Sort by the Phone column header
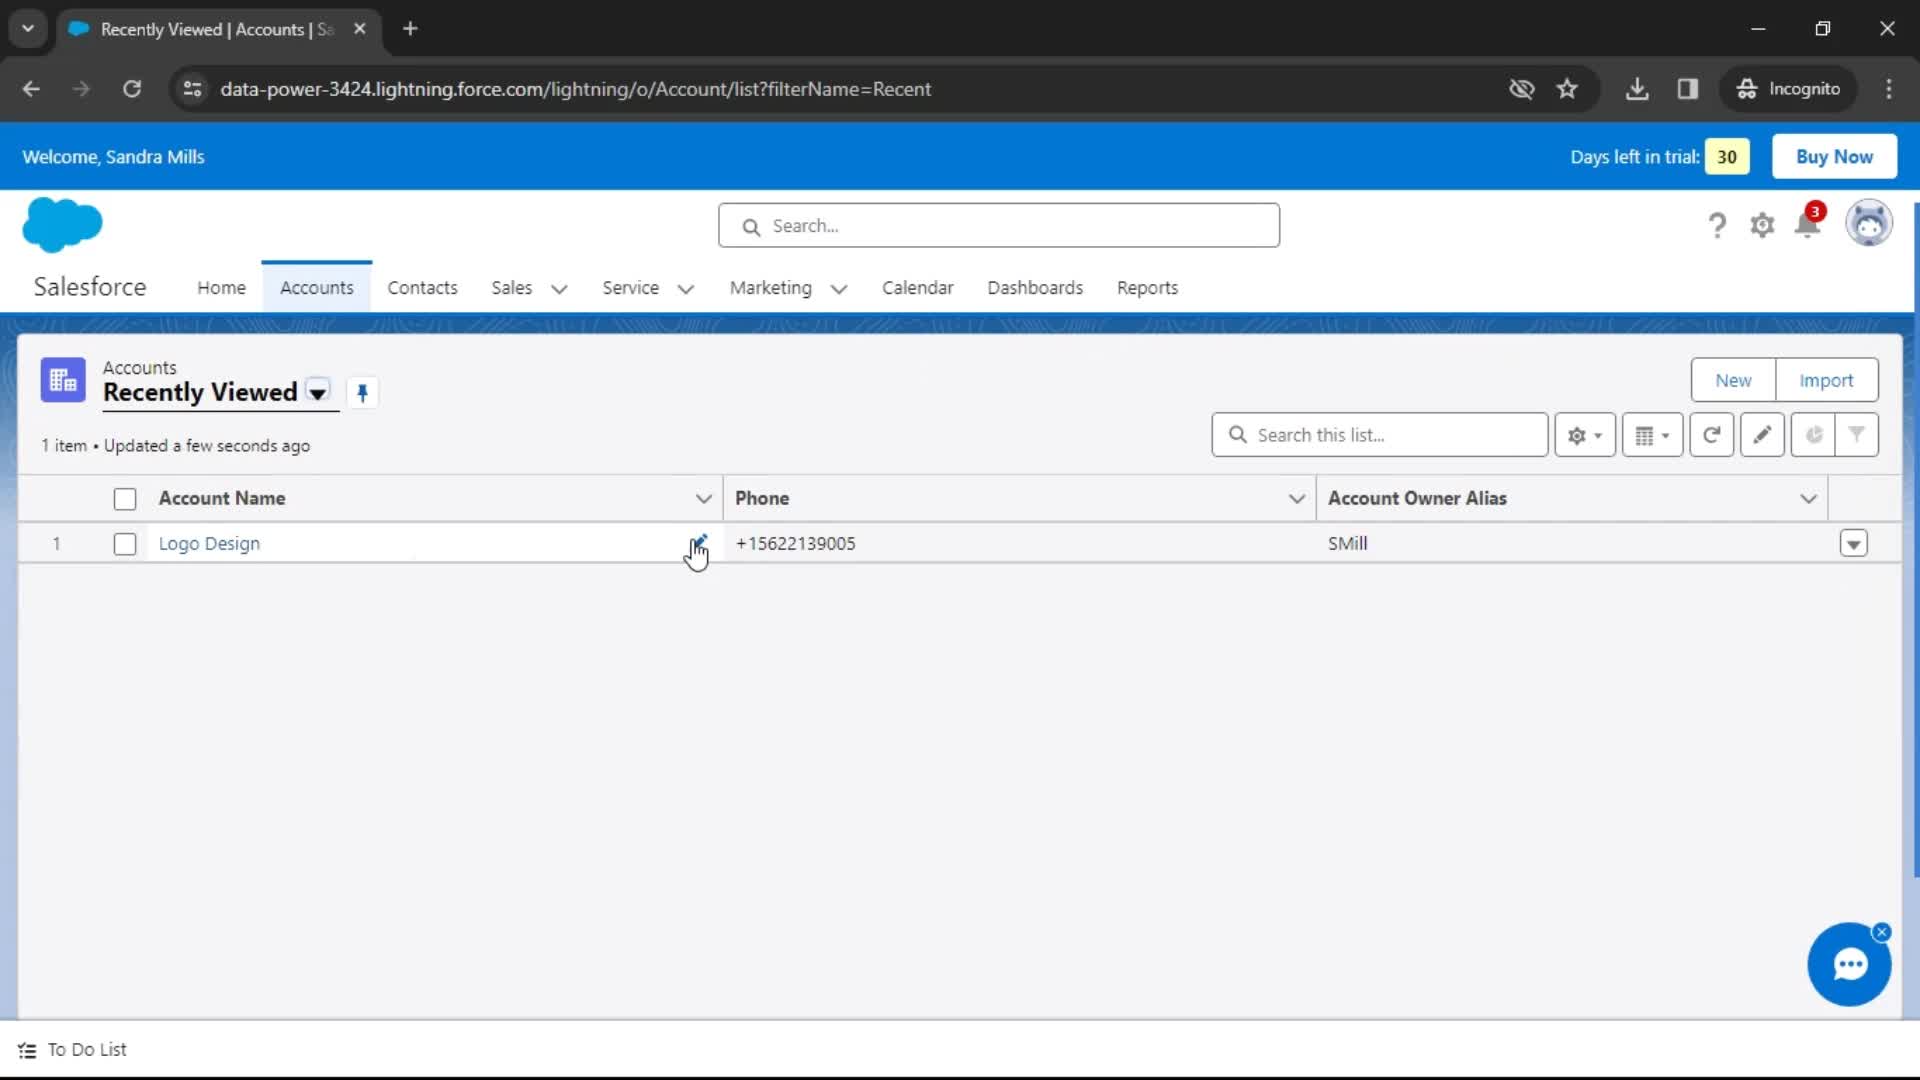The image size is (1920, 1080). 762,498
